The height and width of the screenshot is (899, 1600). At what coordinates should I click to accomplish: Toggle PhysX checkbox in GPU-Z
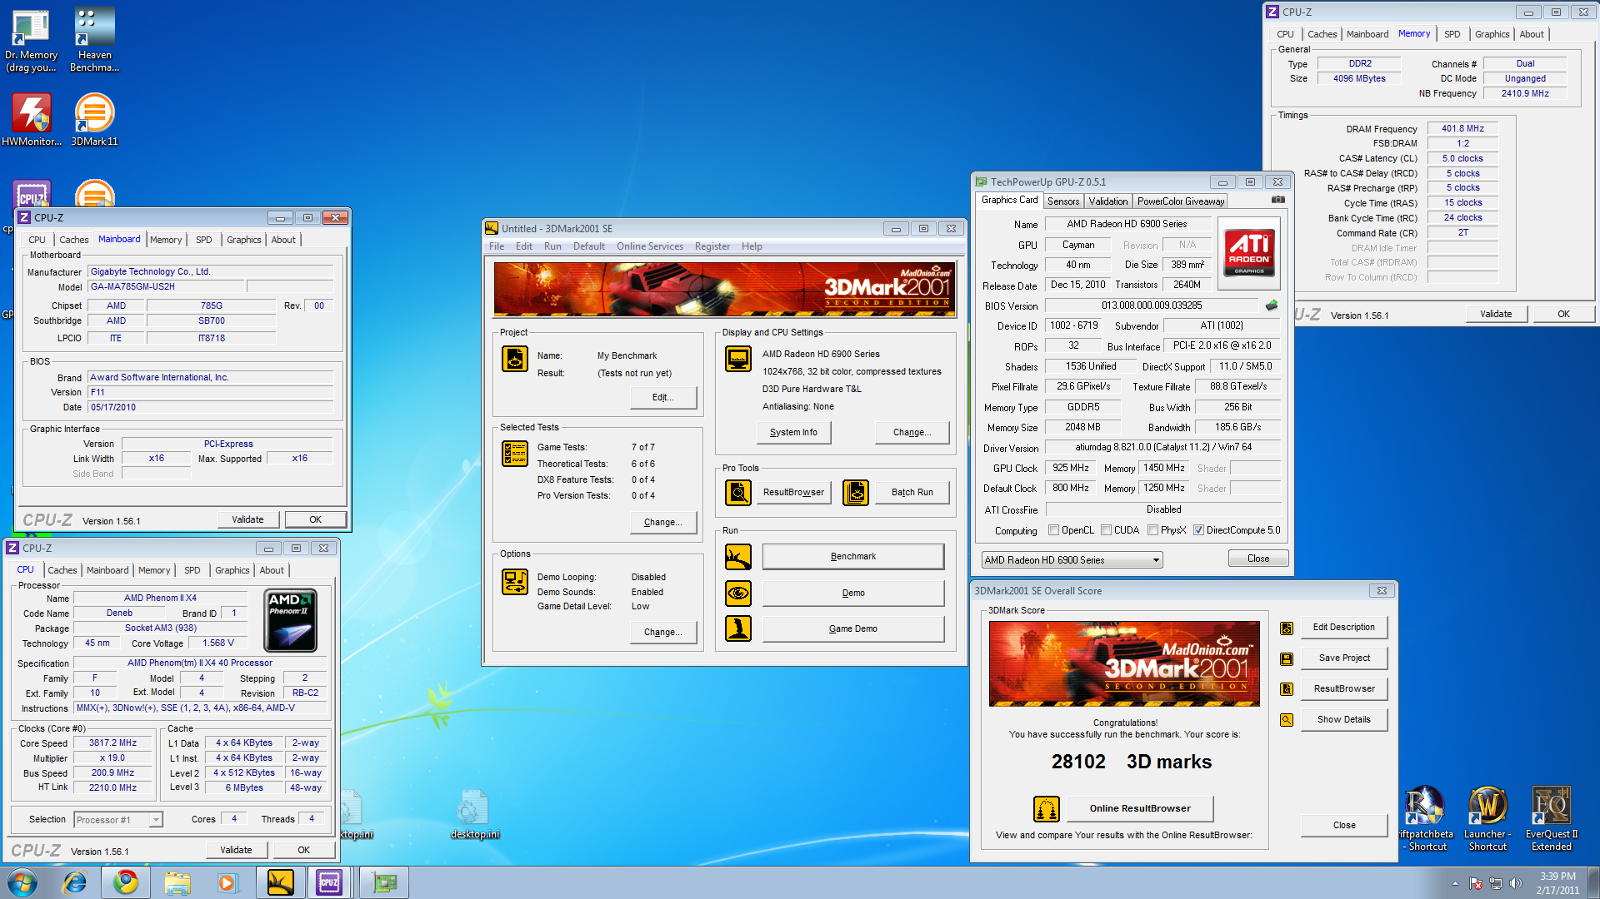click(1153, 530)
